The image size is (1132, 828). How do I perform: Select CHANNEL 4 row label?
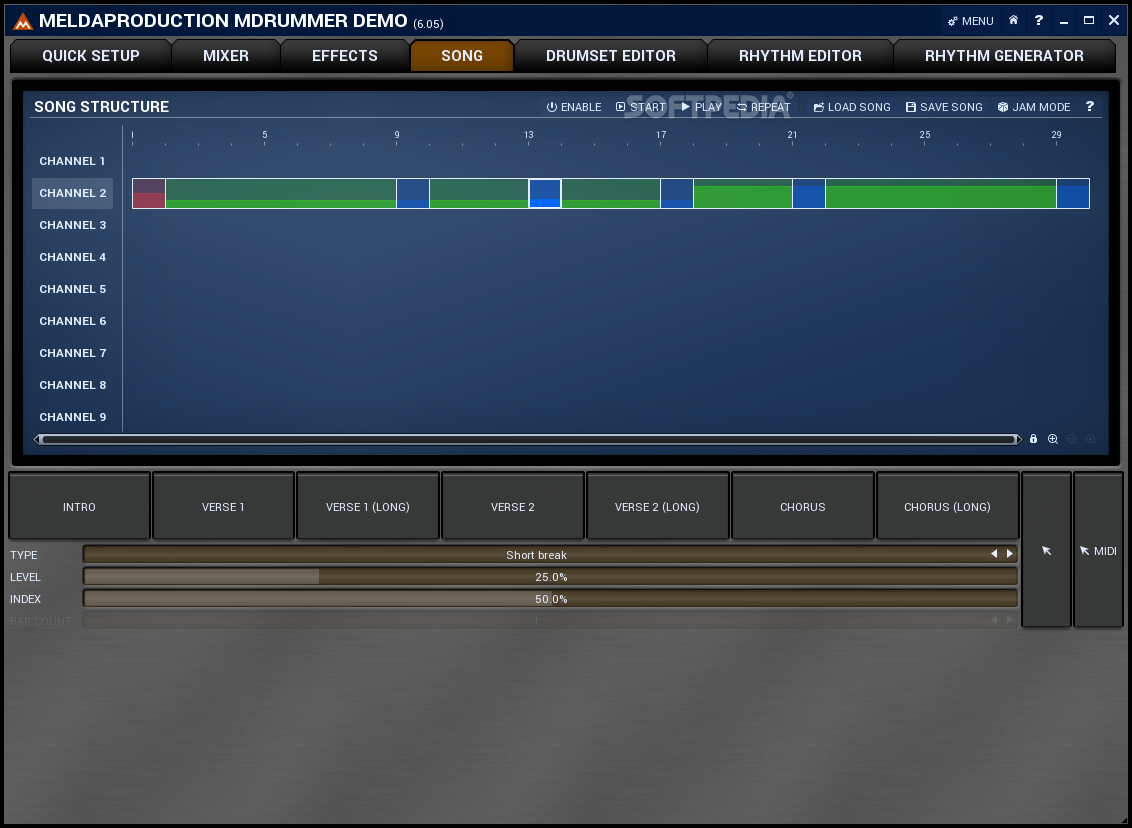[x=72, y=257]
